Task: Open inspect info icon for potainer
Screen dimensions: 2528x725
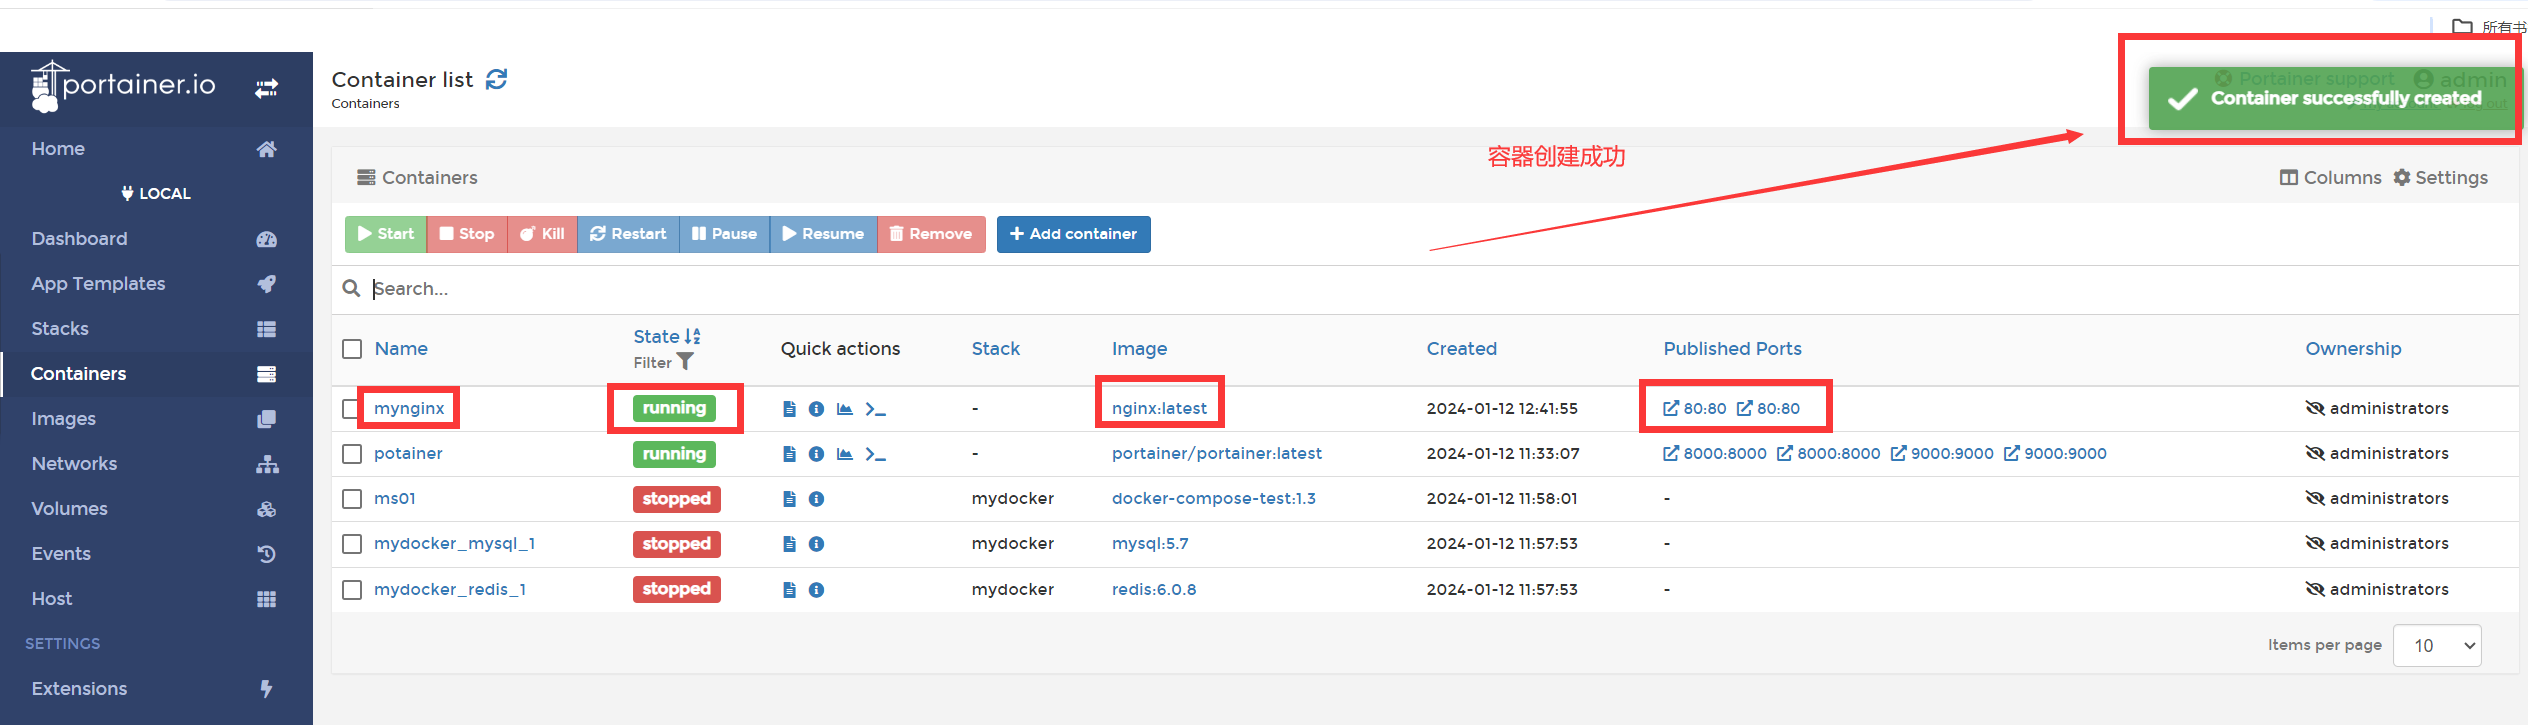Action: pyautogui.click(x=816, y=454)
